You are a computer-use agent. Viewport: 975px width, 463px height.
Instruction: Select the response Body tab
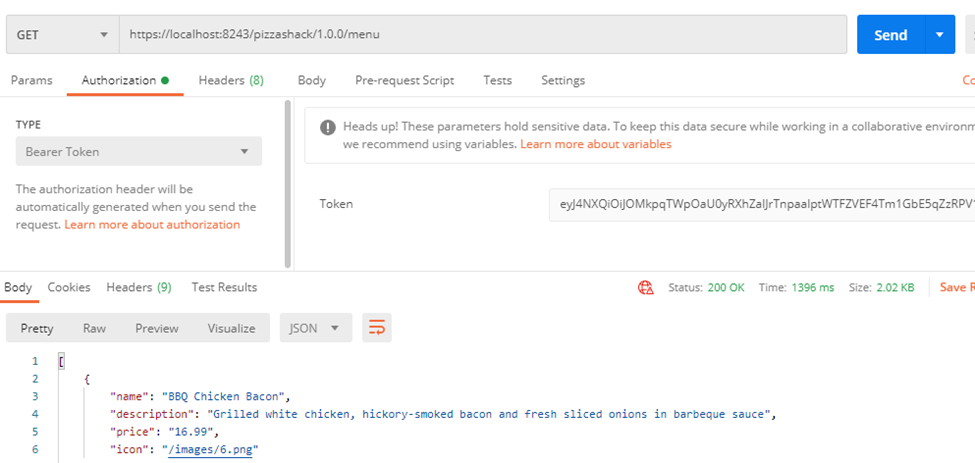tap(18, 287)
